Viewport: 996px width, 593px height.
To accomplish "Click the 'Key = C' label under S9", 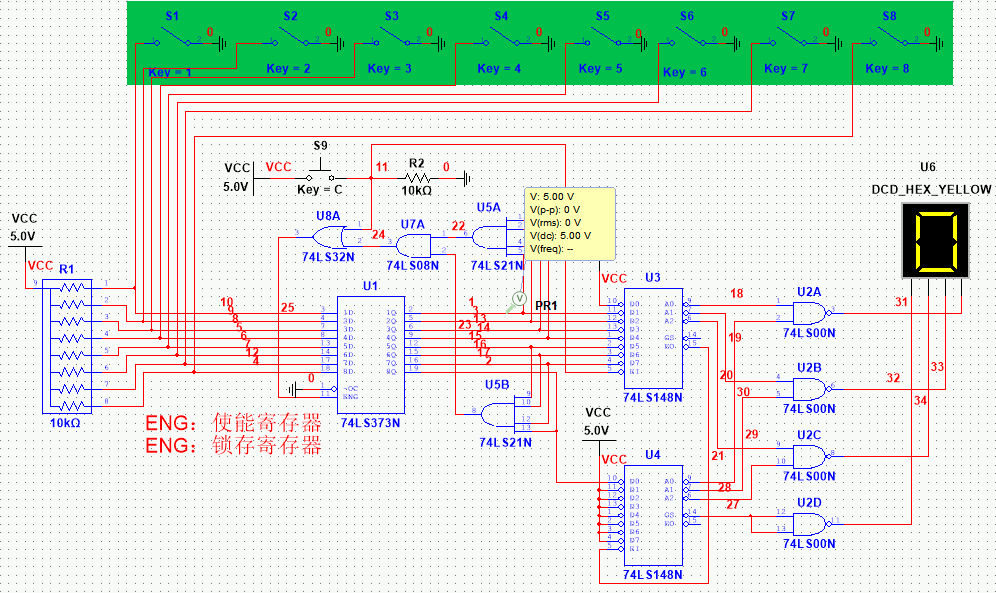I will click(320, 190).
